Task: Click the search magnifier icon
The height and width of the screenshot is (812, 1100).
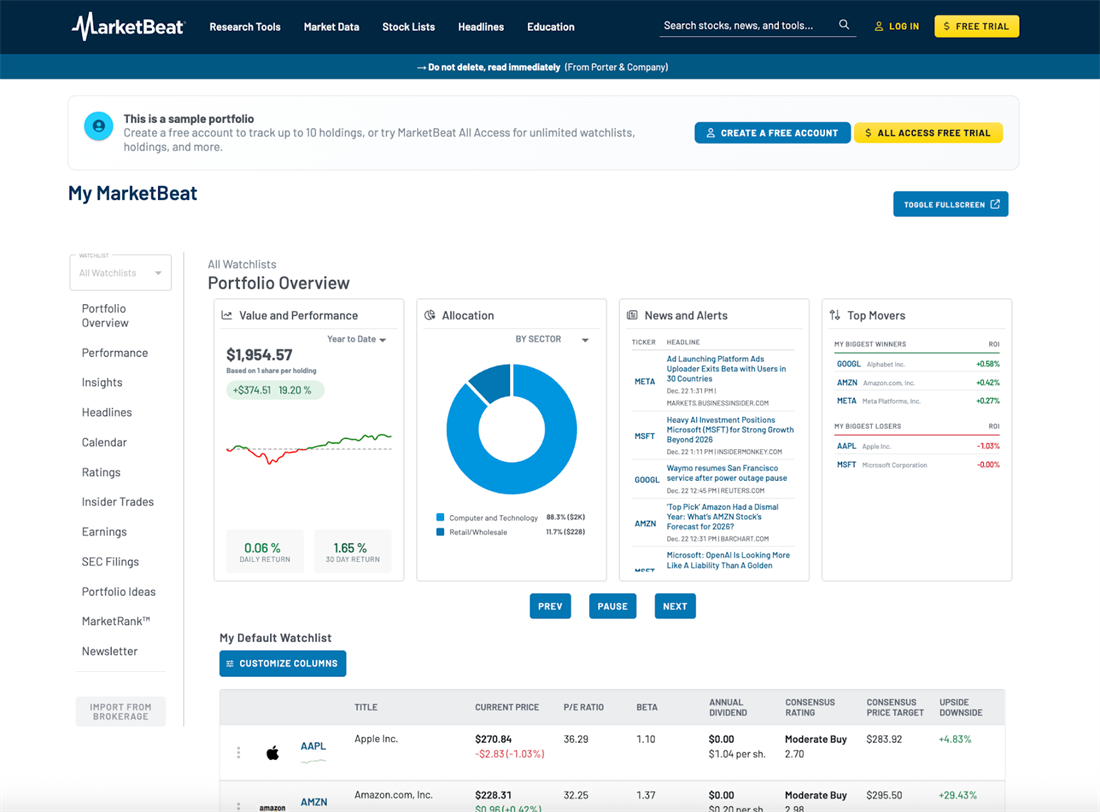Action: (844, 25)
